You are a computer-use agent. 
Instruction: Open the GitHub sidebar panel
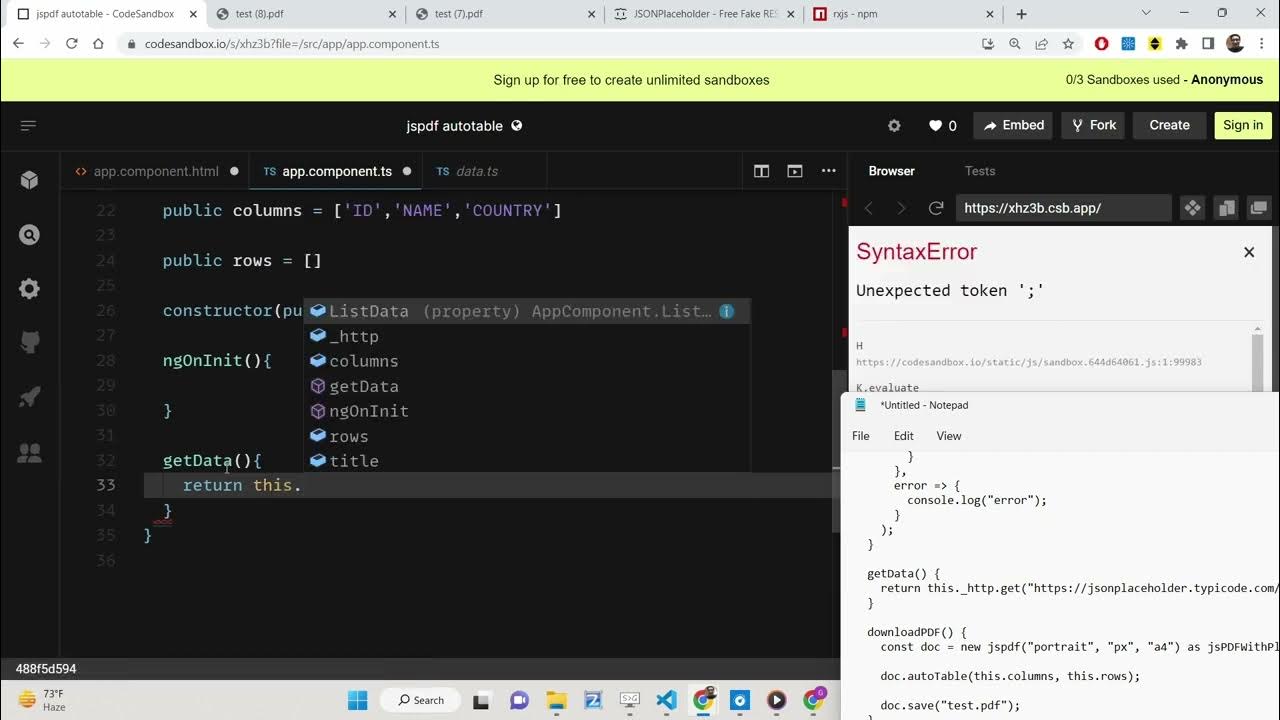pyautogui.click(x=29, y=344)
